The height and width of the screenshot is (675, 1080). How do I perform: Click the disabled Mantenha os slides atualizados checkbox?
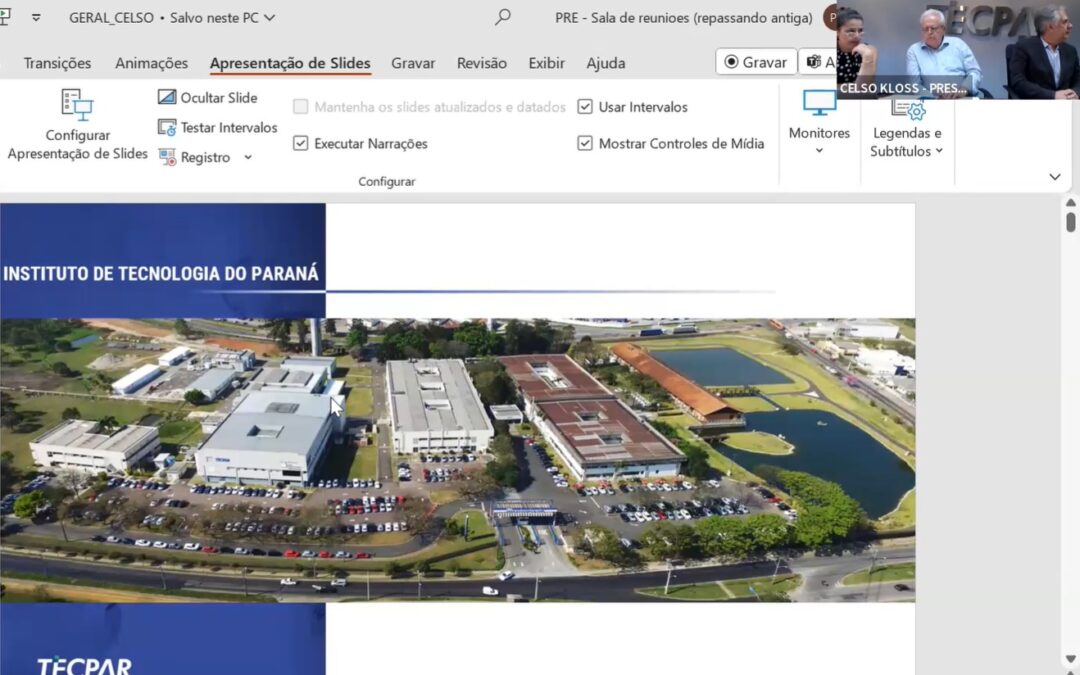(300, 107)
